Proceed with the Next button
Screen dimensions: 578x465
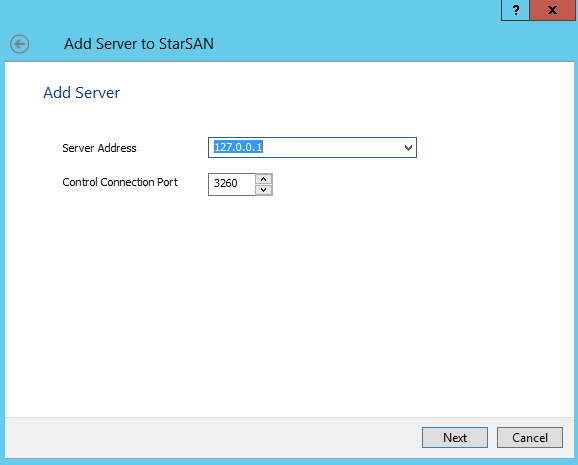pyautogui.click(x=455, y=438)
